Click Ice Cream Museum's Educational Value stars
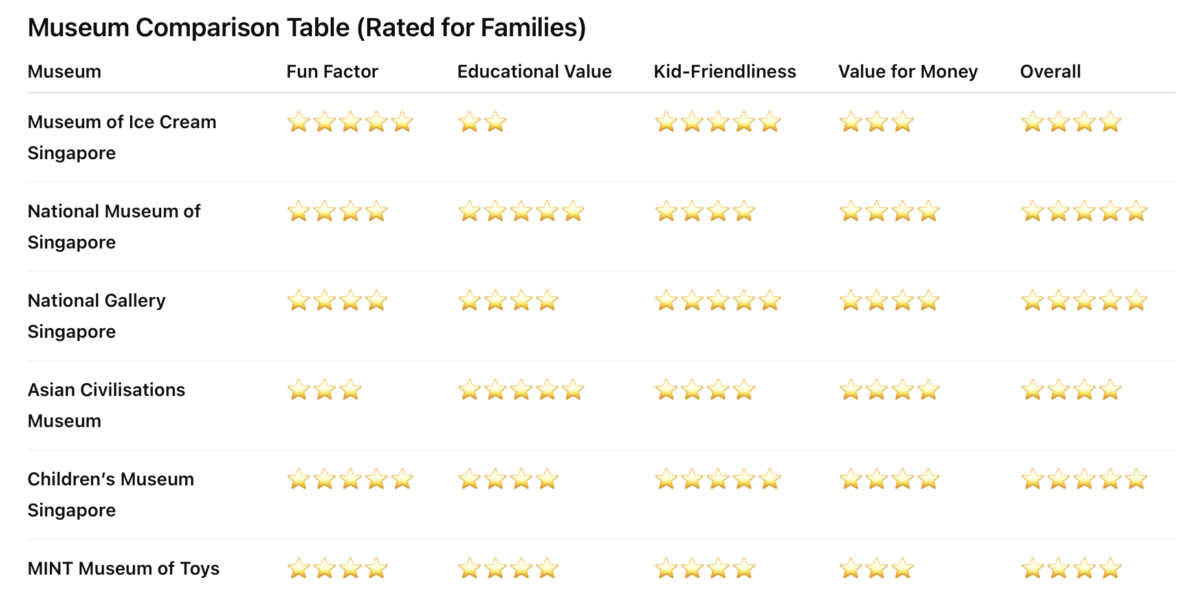Screen dimensions: 1200x607 click(x=482, y=123)
